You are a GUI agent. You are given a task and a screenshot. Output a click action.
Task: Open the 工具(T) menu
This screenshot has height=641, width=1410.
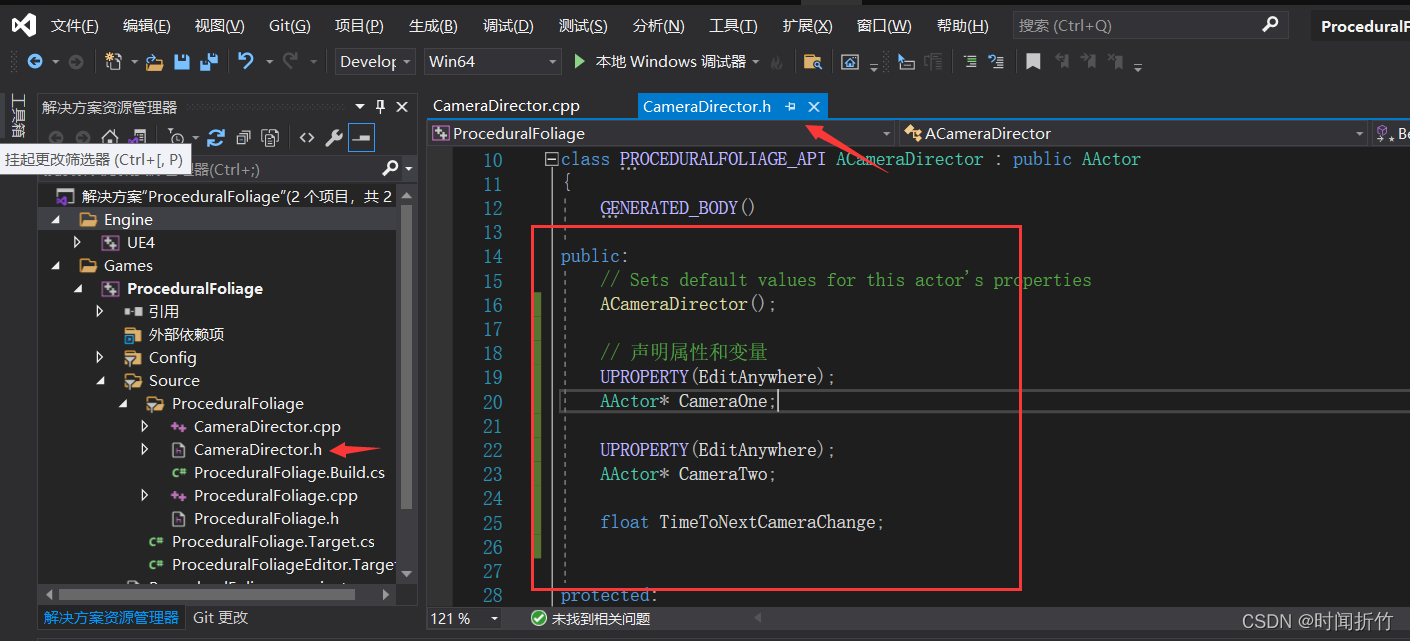[733, 26]
